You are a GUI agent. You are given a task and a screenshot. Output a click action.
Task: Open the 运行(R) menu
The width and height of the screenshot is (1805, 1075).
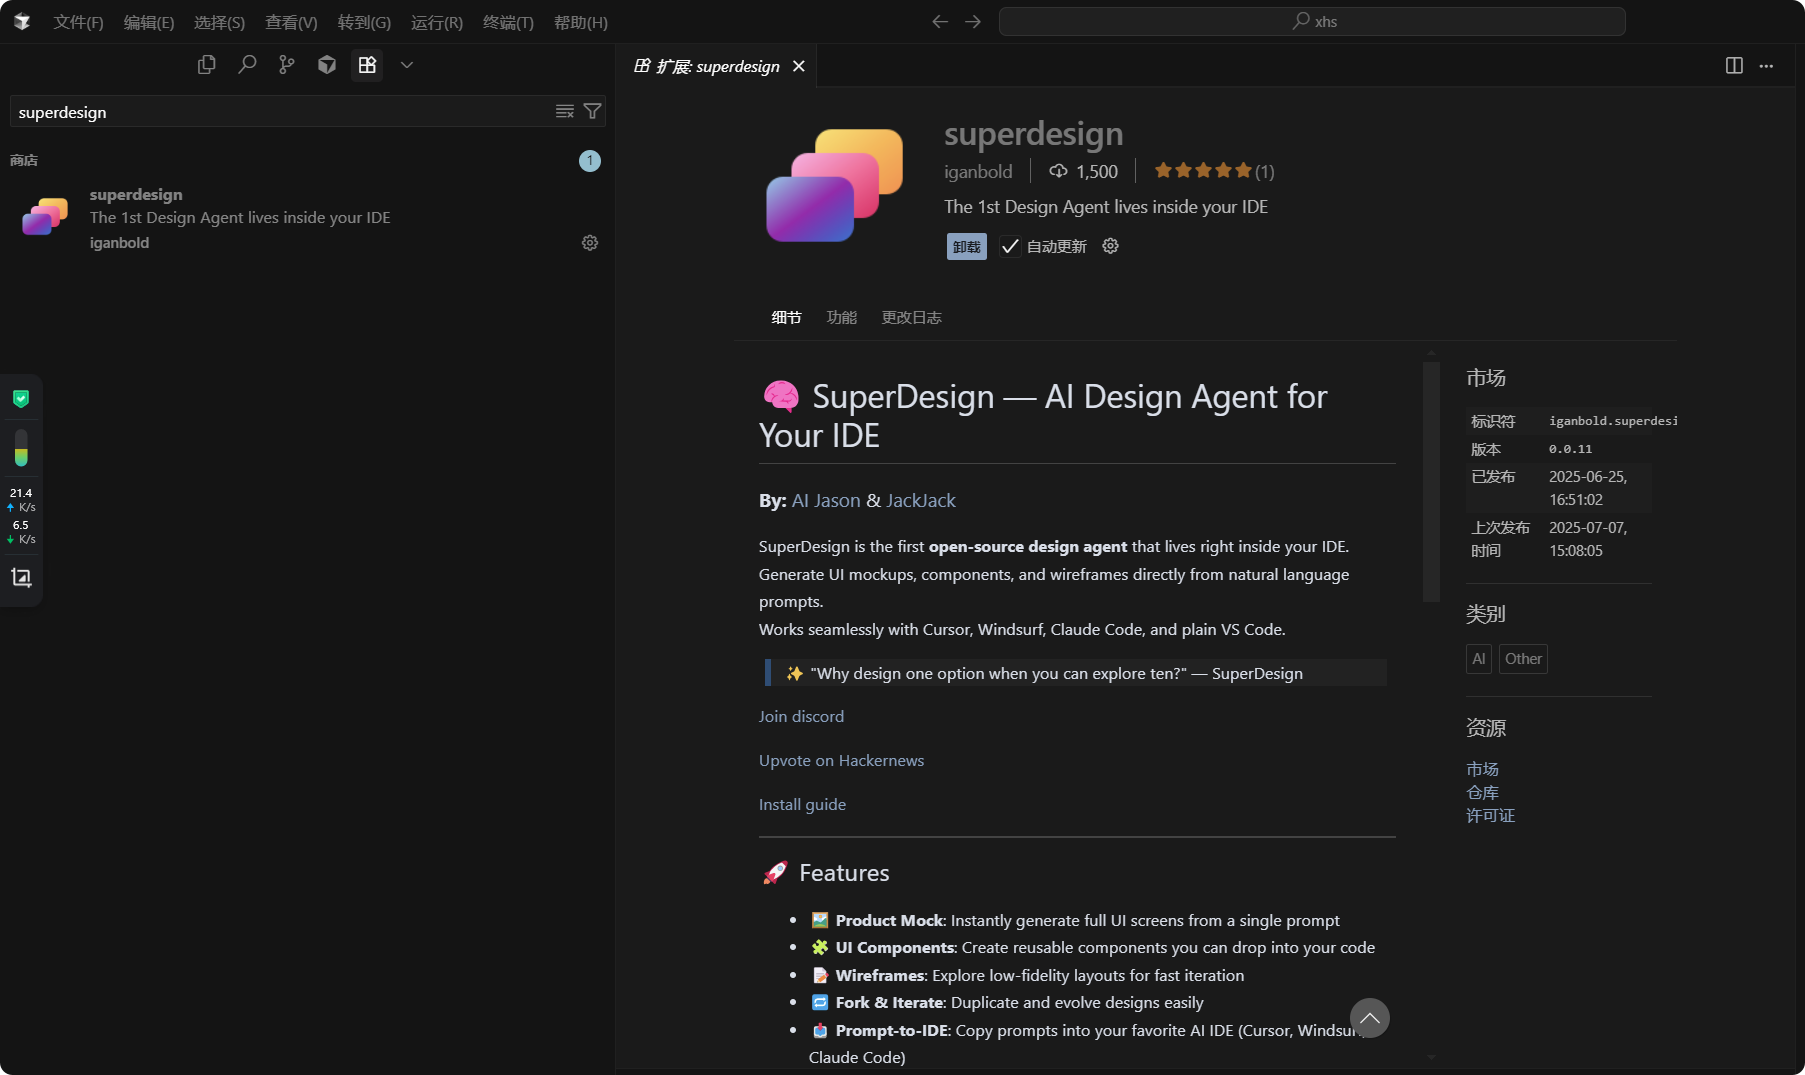437,22
